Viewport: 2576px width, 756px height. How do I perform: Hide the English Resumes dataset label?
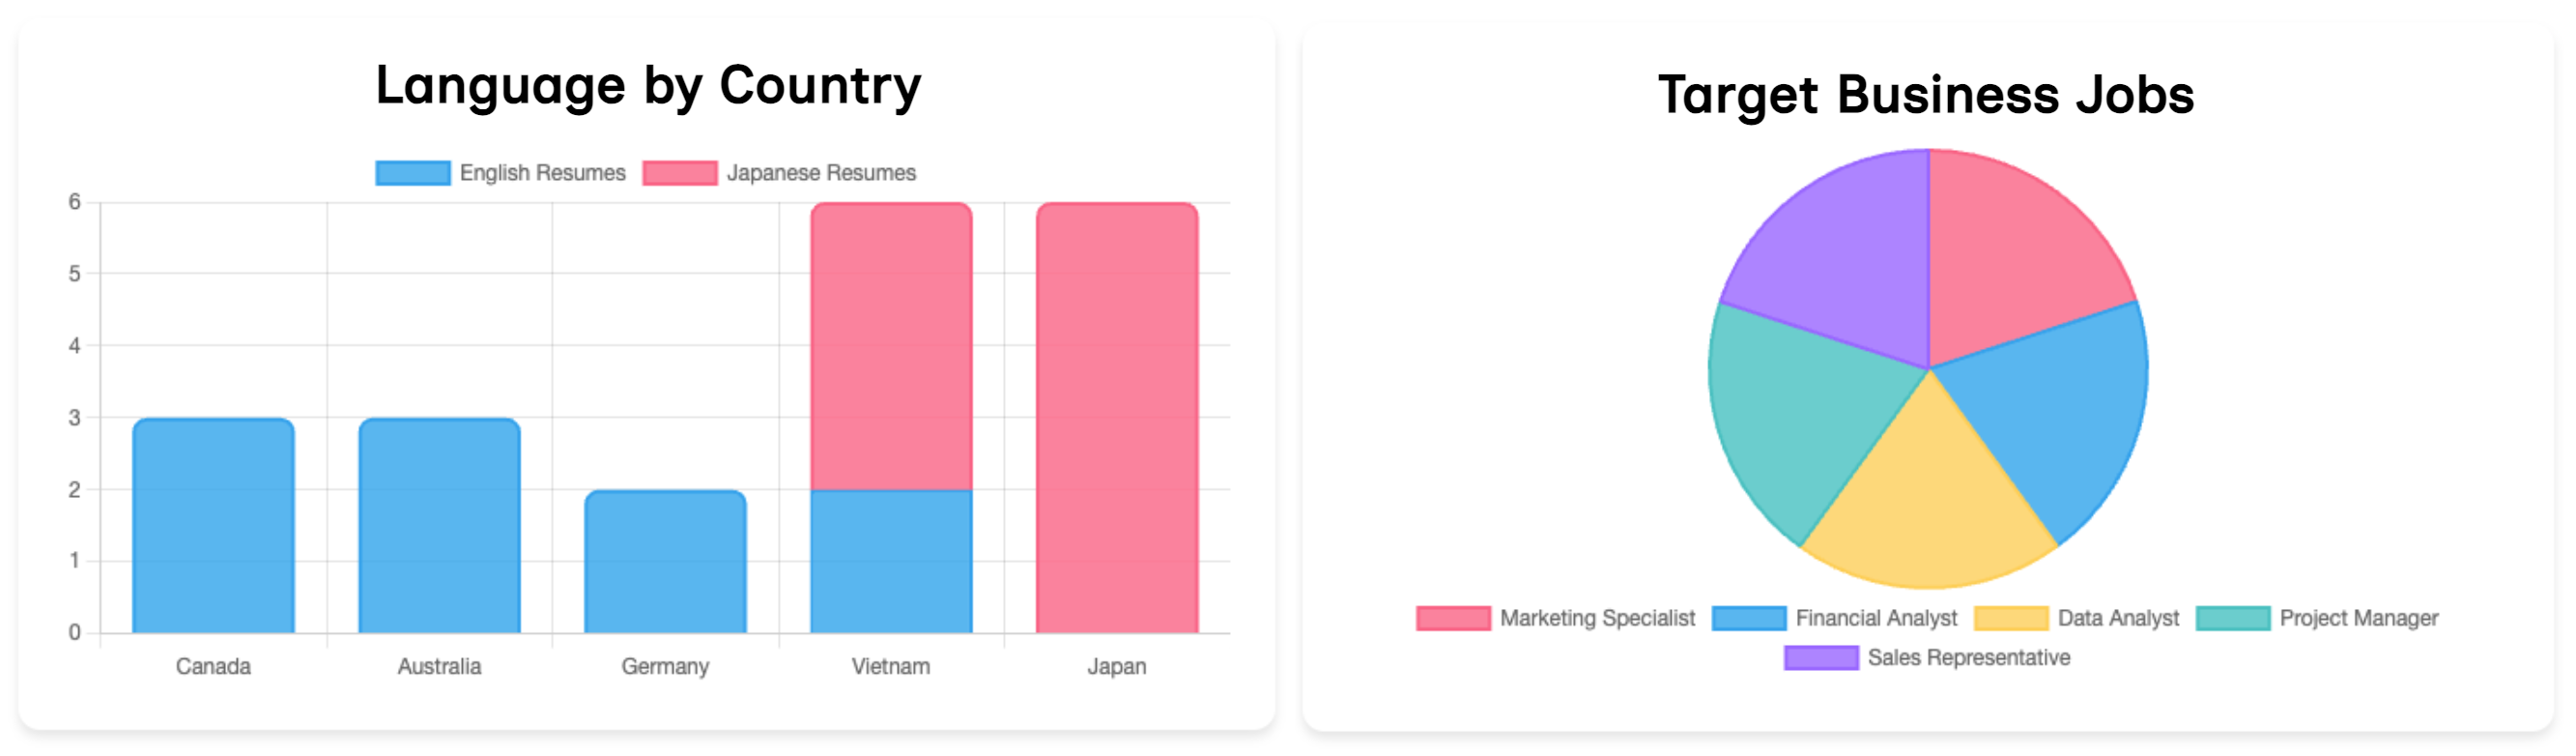click(542, 173)
